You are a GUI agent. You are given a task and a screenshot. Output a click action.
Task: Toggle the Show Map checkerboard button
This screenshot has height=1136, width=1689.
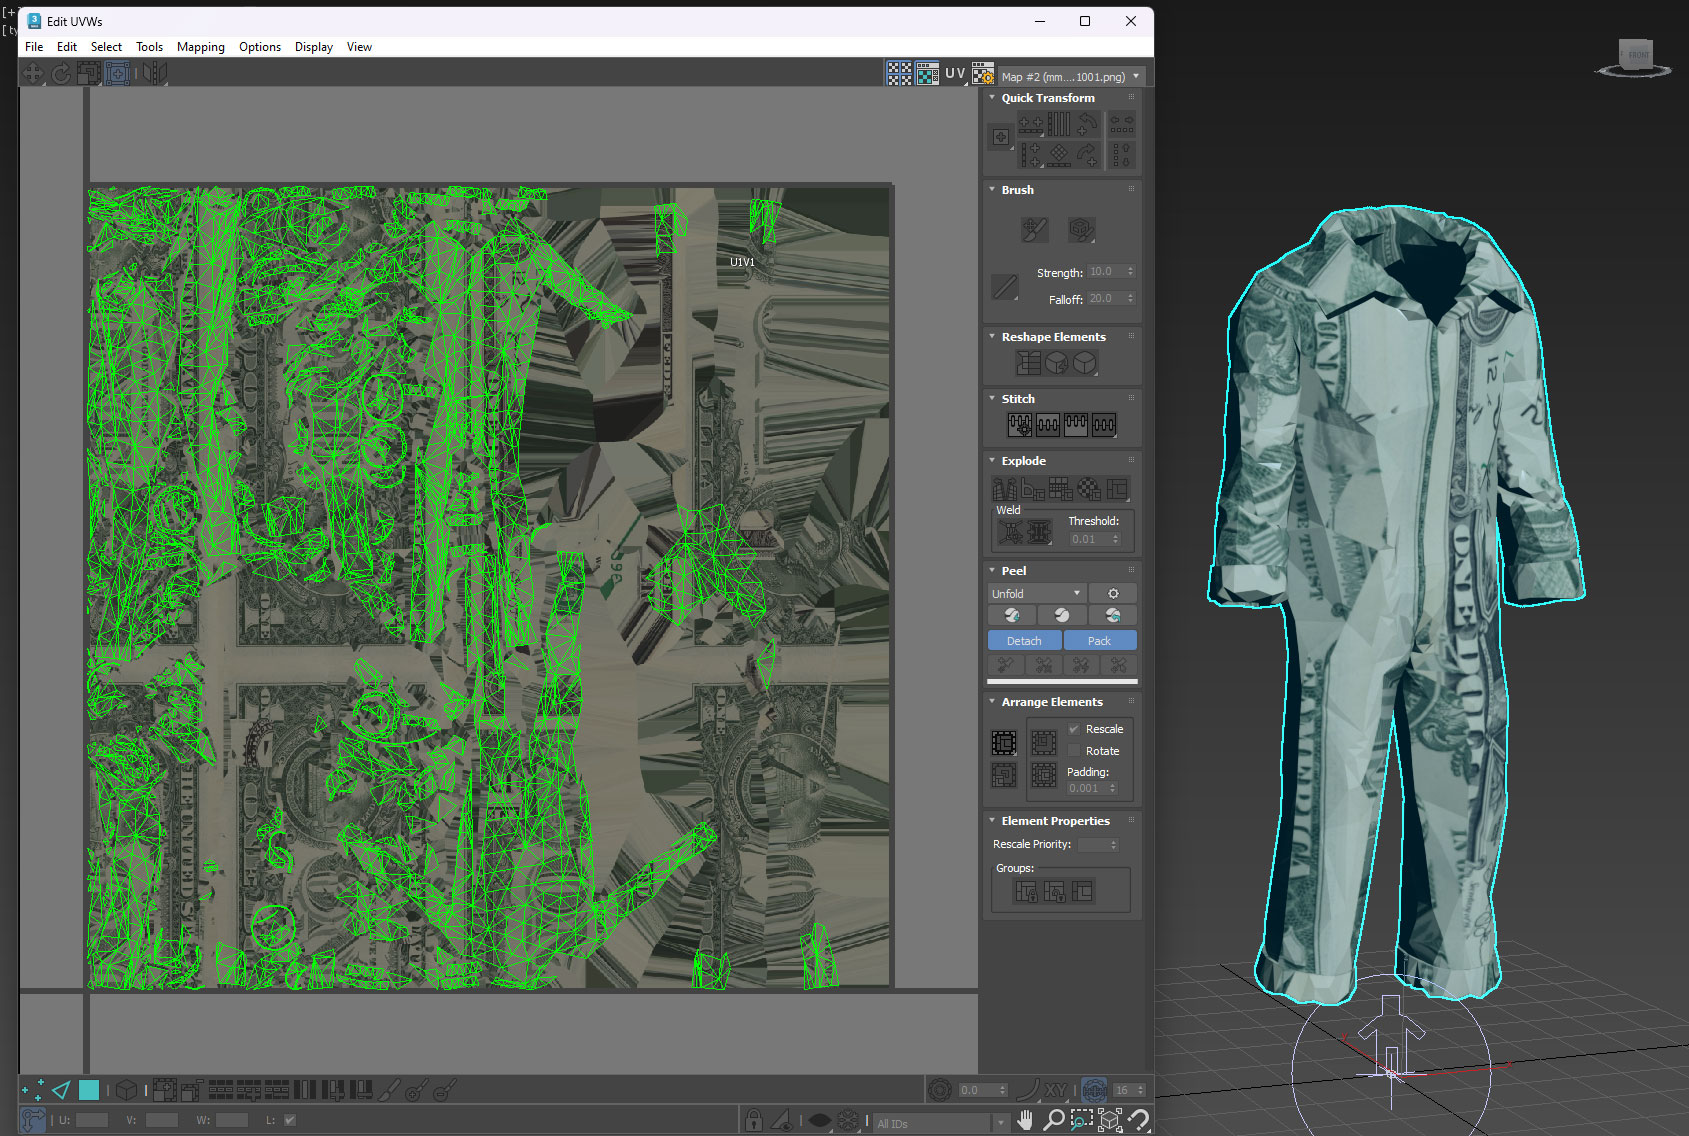(899, 73)
